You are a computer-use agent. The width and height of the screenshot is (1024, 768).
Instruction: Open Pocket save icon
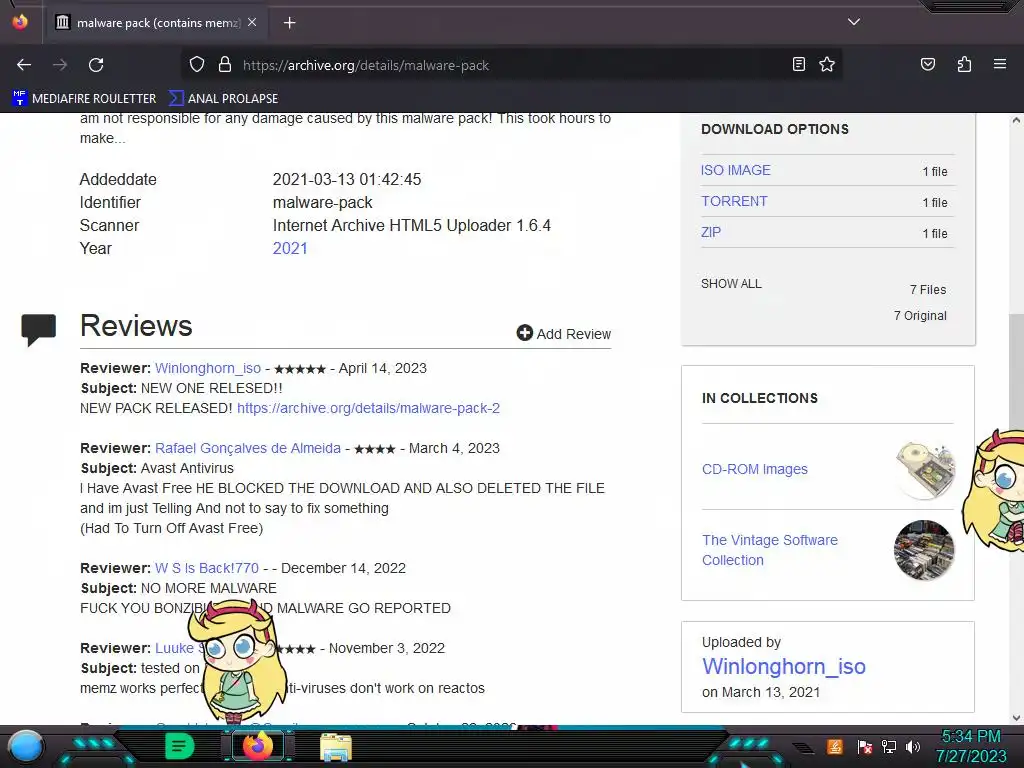click(x=927, y=64)
